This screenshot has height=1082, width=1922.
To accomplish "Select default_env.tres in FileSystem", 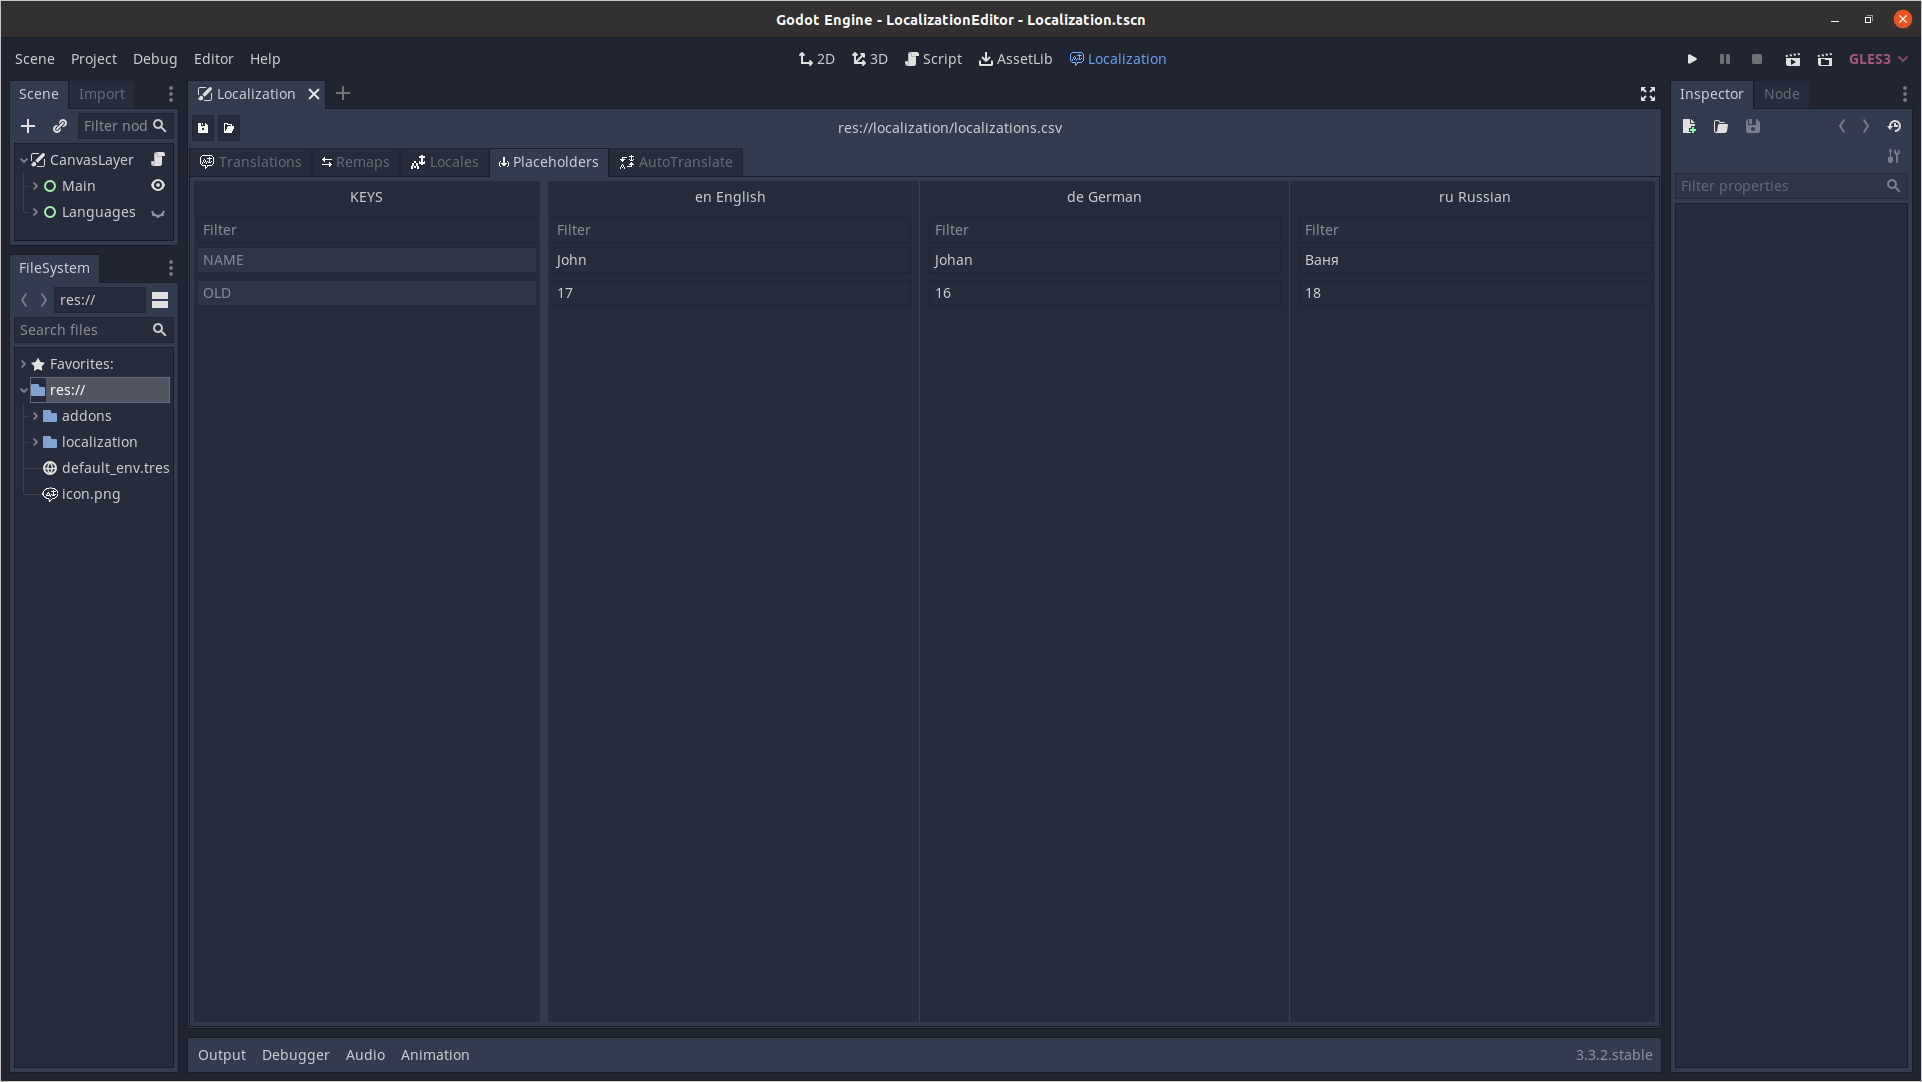I will click(105, 468).
